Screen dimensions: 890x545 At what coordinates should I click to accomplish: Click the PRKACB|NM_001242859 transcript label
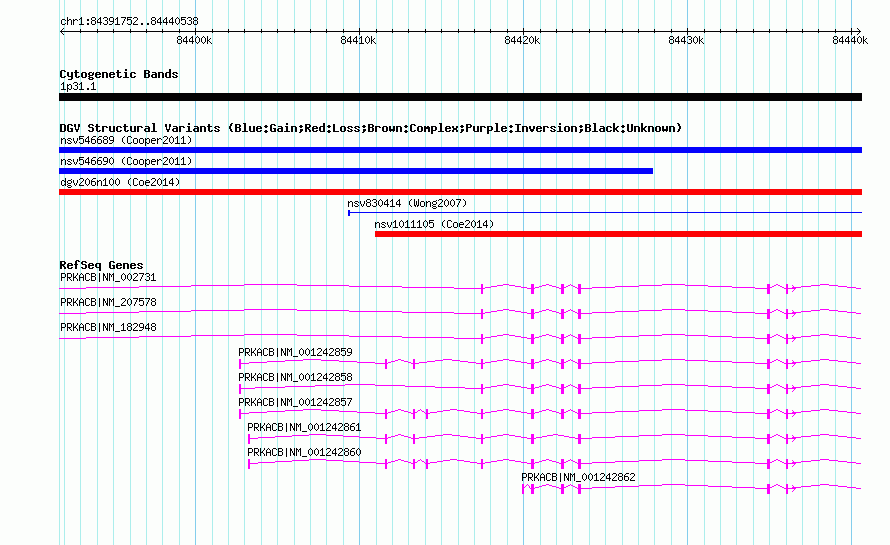tap(295, 353)
